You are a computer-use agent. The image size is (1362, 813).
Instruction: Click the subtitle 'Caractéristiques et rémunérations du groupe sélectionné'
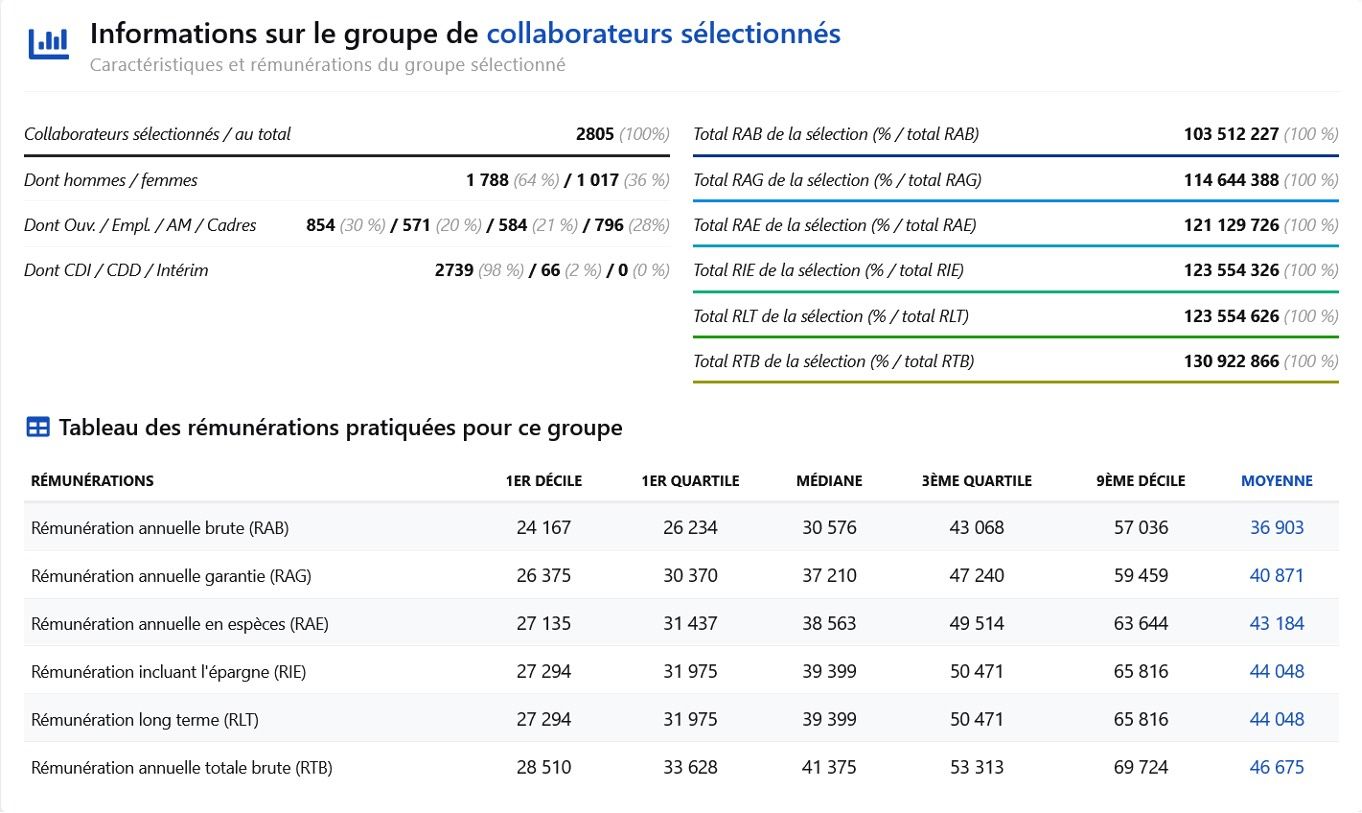(327, 65)
